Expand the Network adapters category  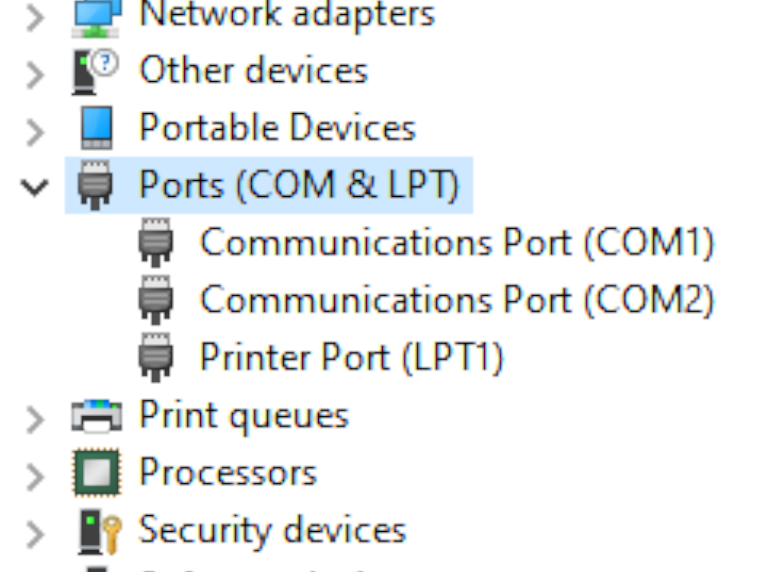pyautogui.click(x=35, y=18)
